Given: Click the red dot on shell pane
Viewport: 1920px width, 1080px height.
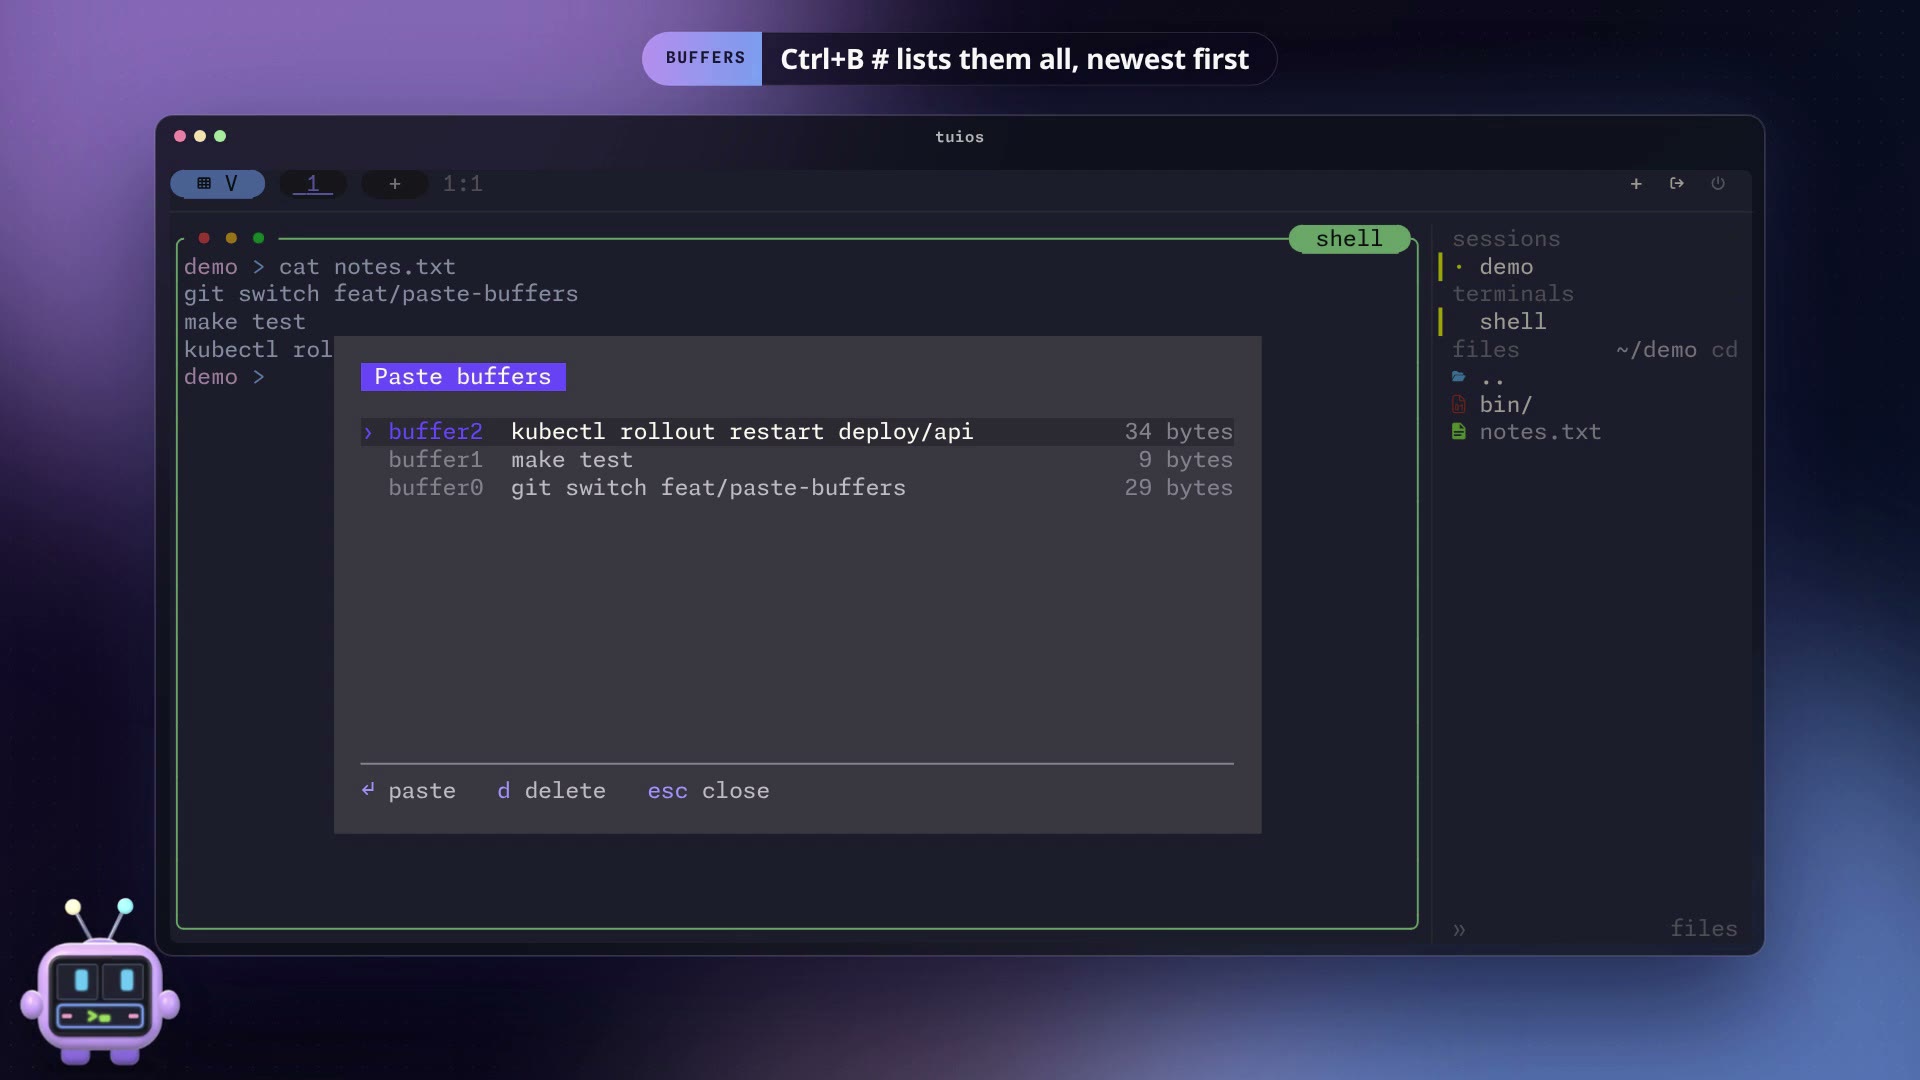Looking at the screenshot, I should pos(204,238).
